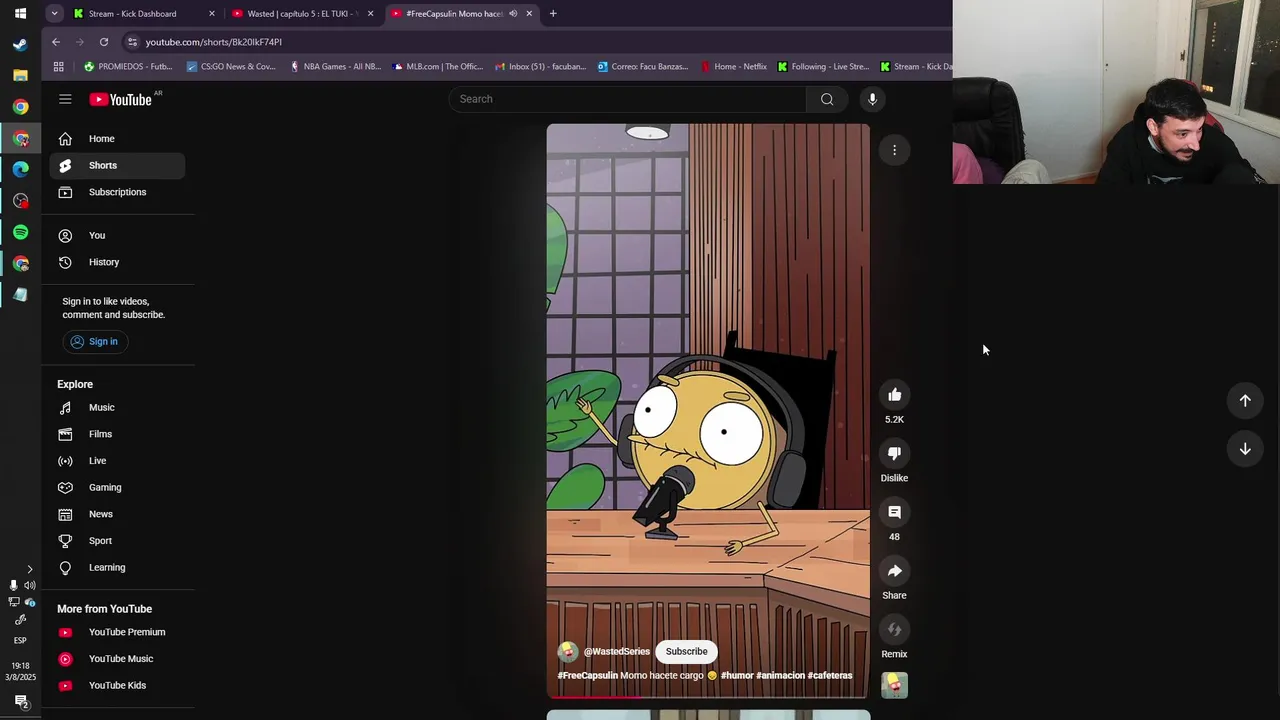1280x720 pixels.
Task: Open Remix for this Short
Action: [x=894, y=630]
